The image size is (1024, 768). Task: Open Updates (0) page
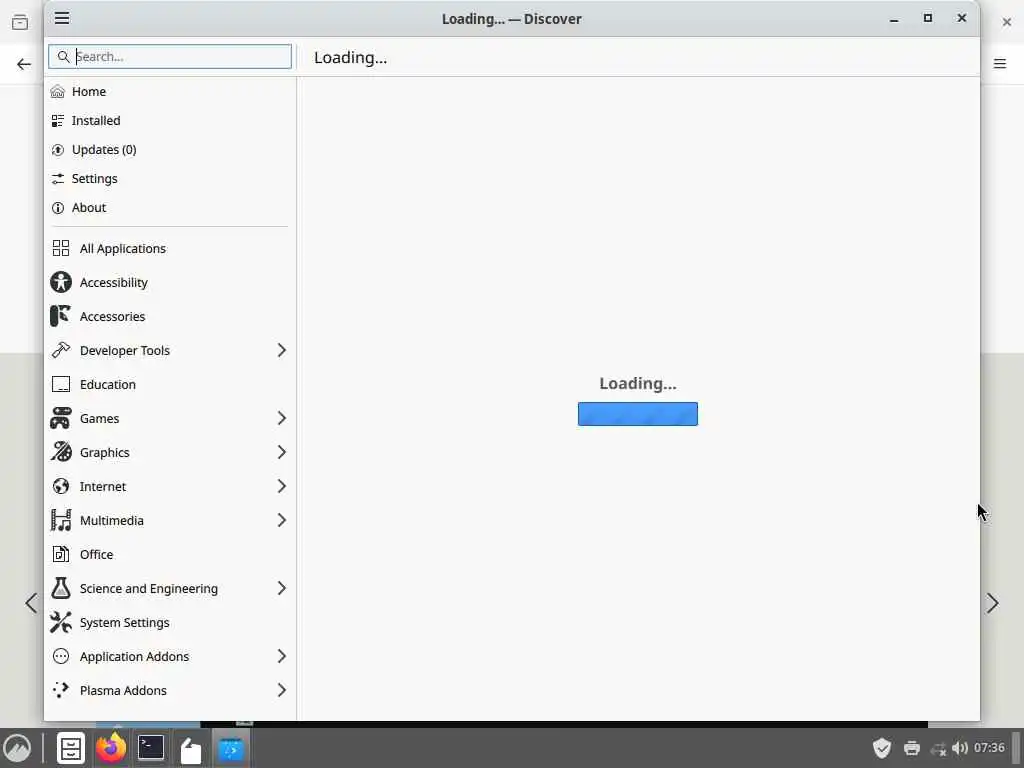coord(170,150)
